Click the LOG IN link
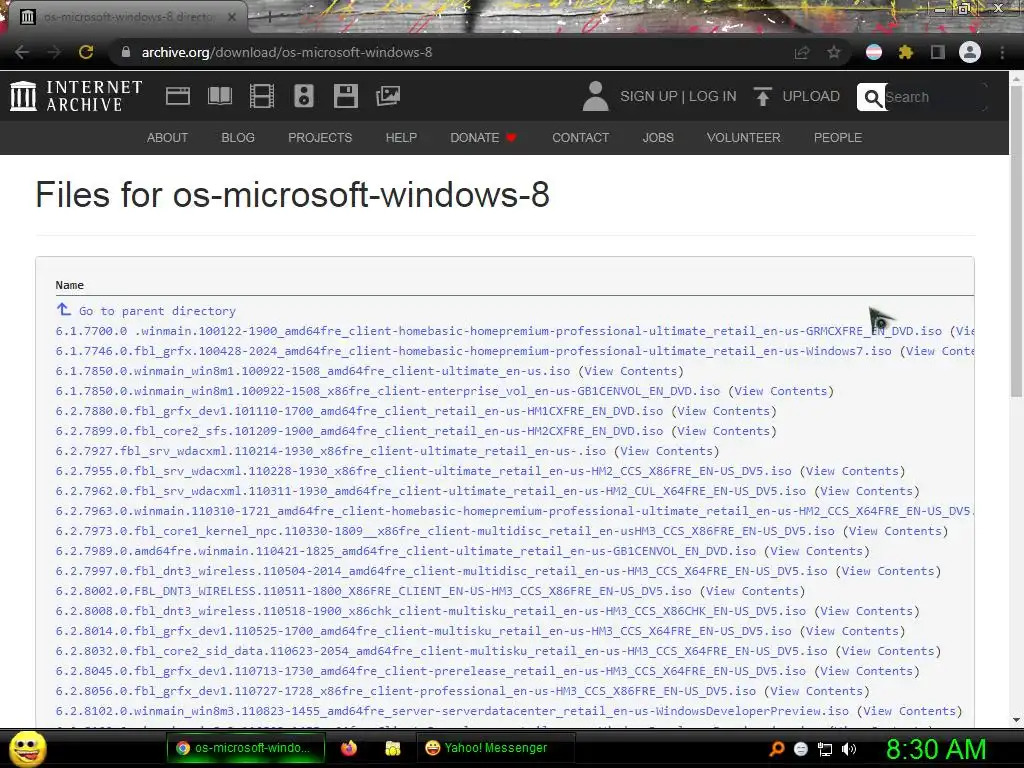The image size is (1024, 768). [x=712, y=96]
